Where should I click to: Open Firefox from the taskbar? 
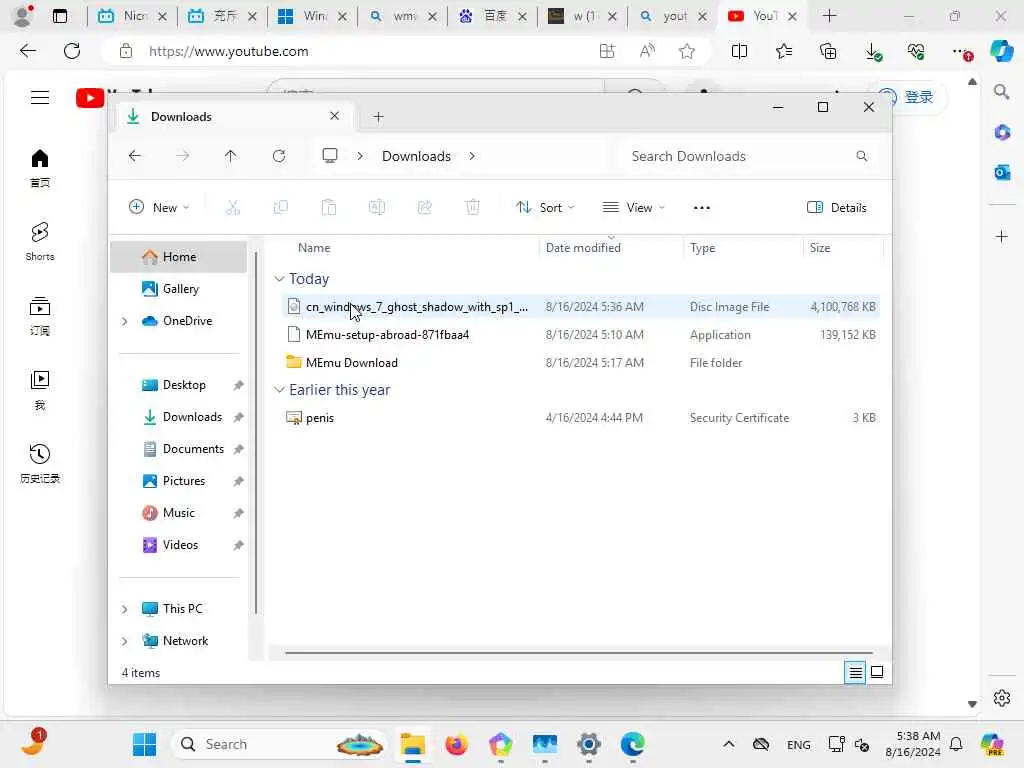[456, 744]
